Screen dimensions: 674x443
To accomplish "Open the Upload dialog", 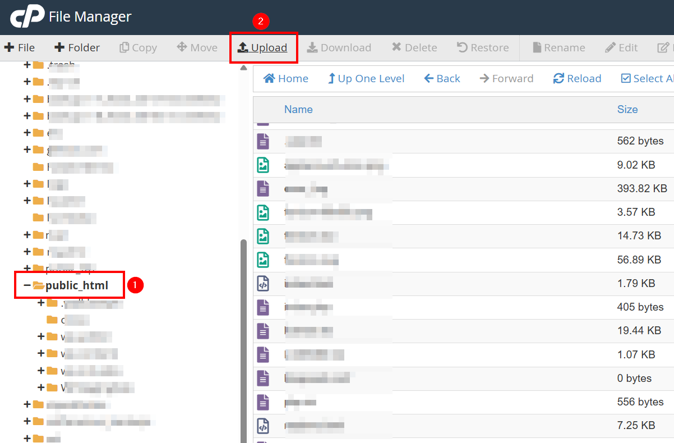I will click(x=263, y=48).
